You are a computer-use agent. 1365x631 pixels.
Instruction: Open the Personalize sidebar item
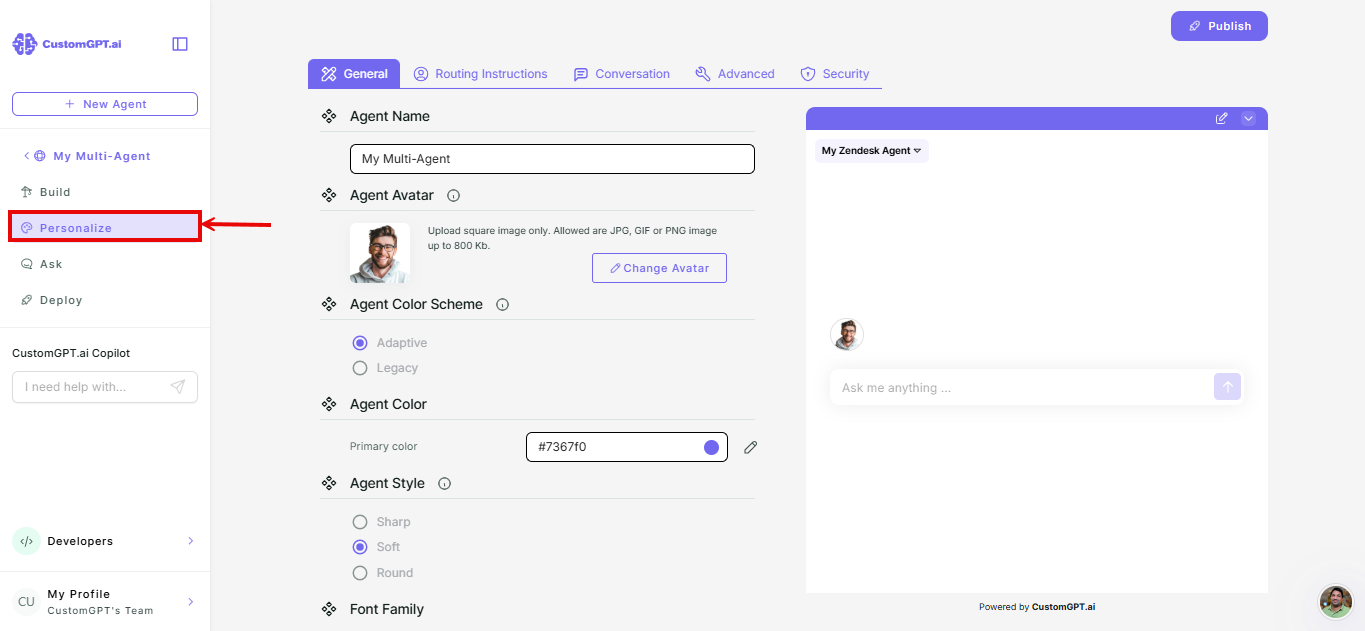coord(106,228)
